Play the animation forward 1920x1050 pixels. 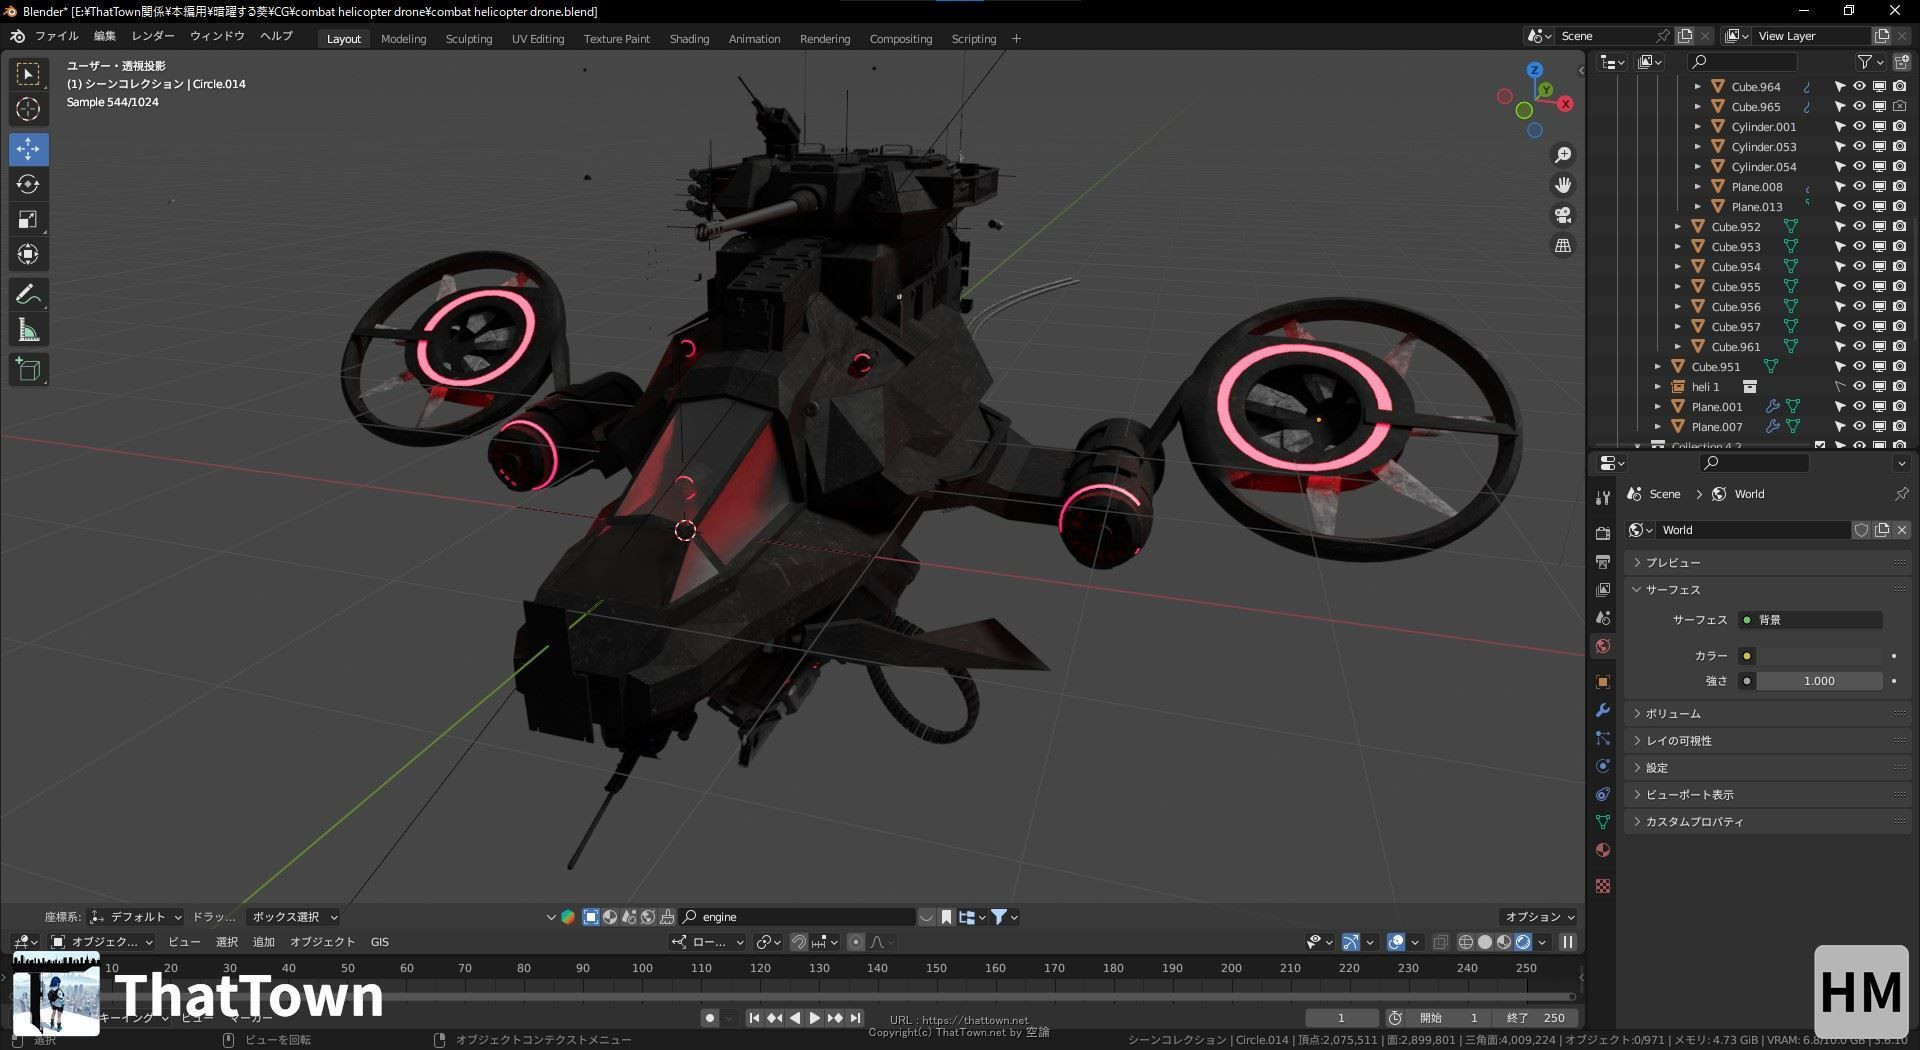coord(814,1018)
